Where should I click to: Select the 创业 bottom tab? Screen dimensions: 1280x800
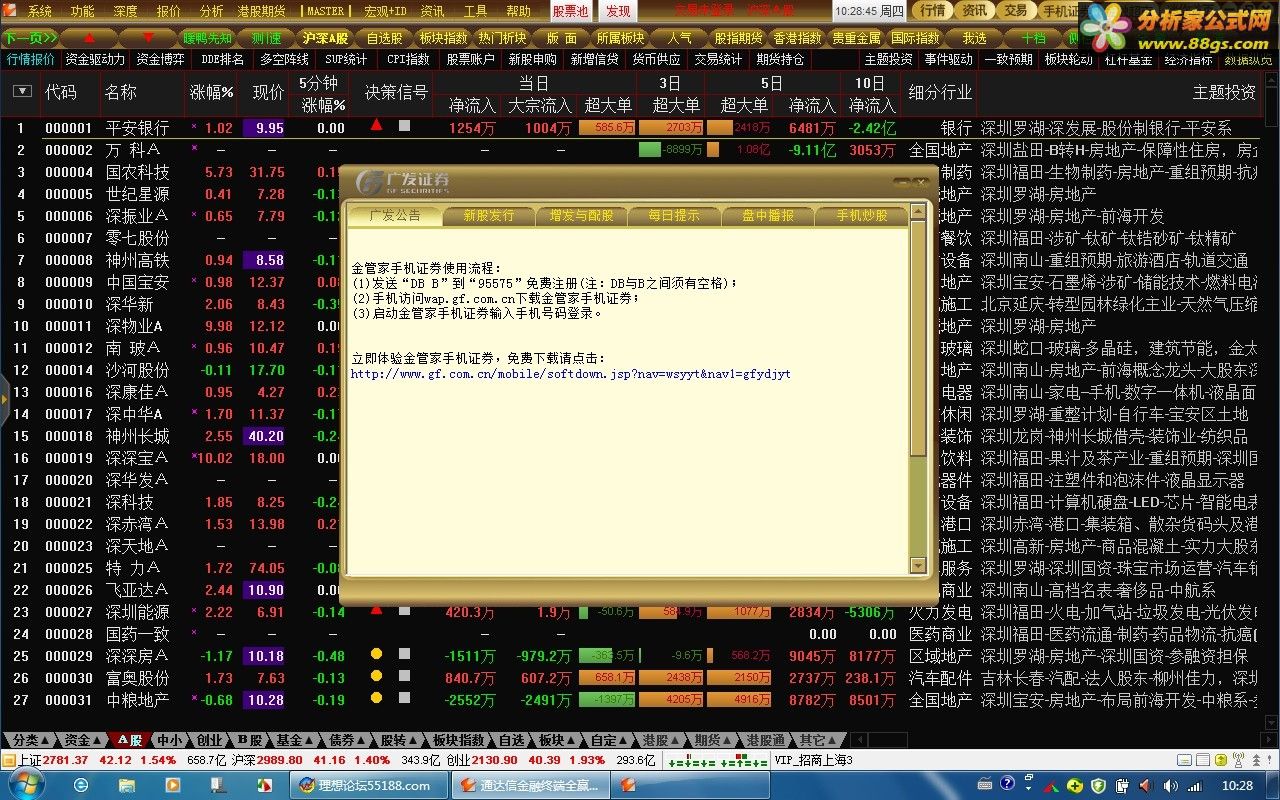click(209, 740)
